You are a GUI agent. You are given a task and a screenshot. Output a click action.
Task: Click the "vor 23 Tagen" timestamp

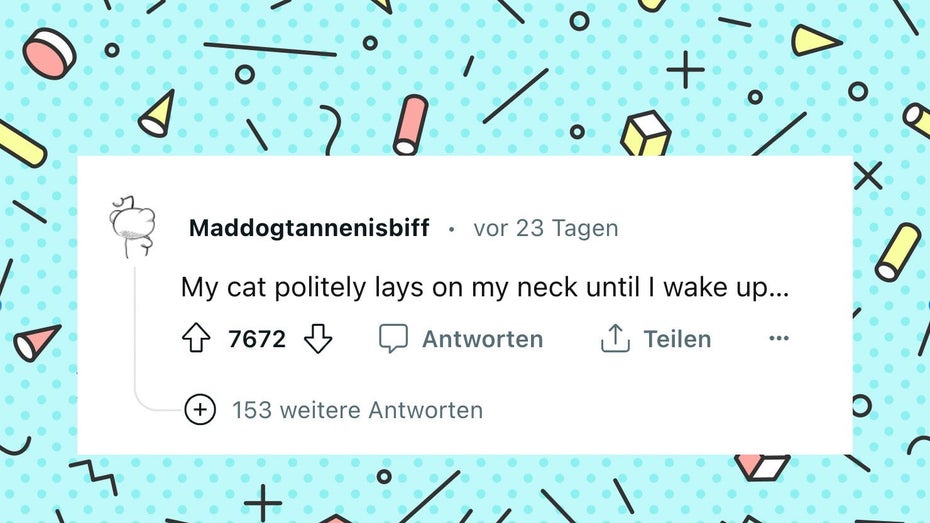pyautogui.click(x=546, y=228)
